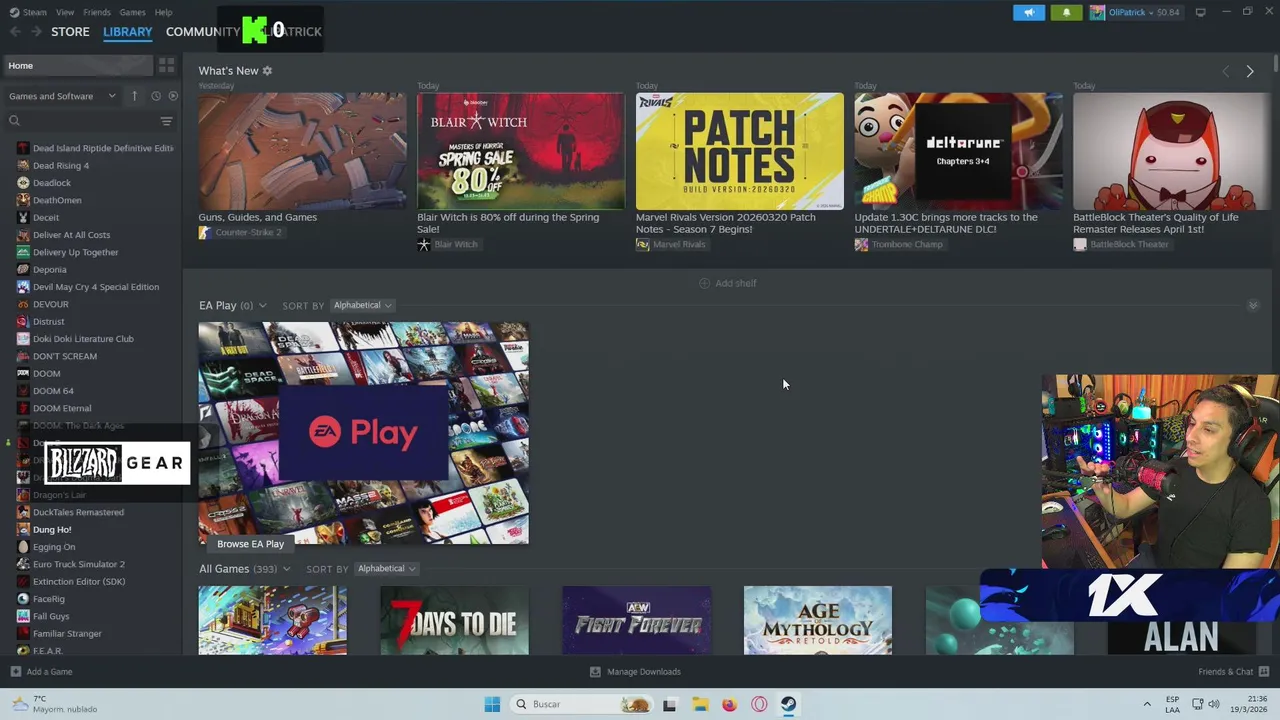Open the Friends menu
This screenshot has height=720, width=1280.
click(97, 12)
